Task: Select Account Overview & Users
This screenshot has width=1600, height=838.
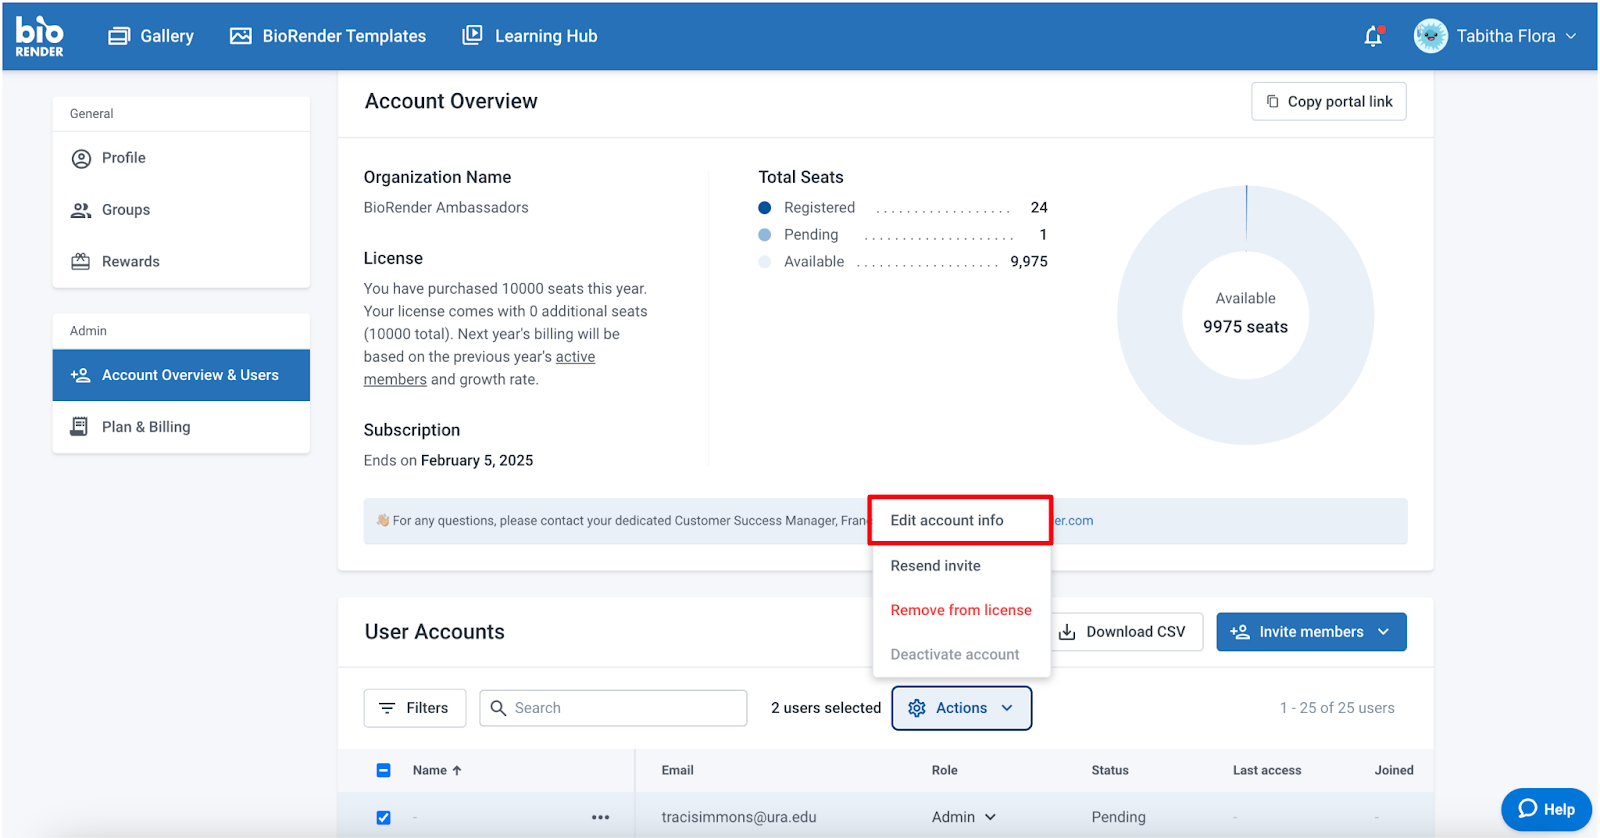Action: [181, 375]
